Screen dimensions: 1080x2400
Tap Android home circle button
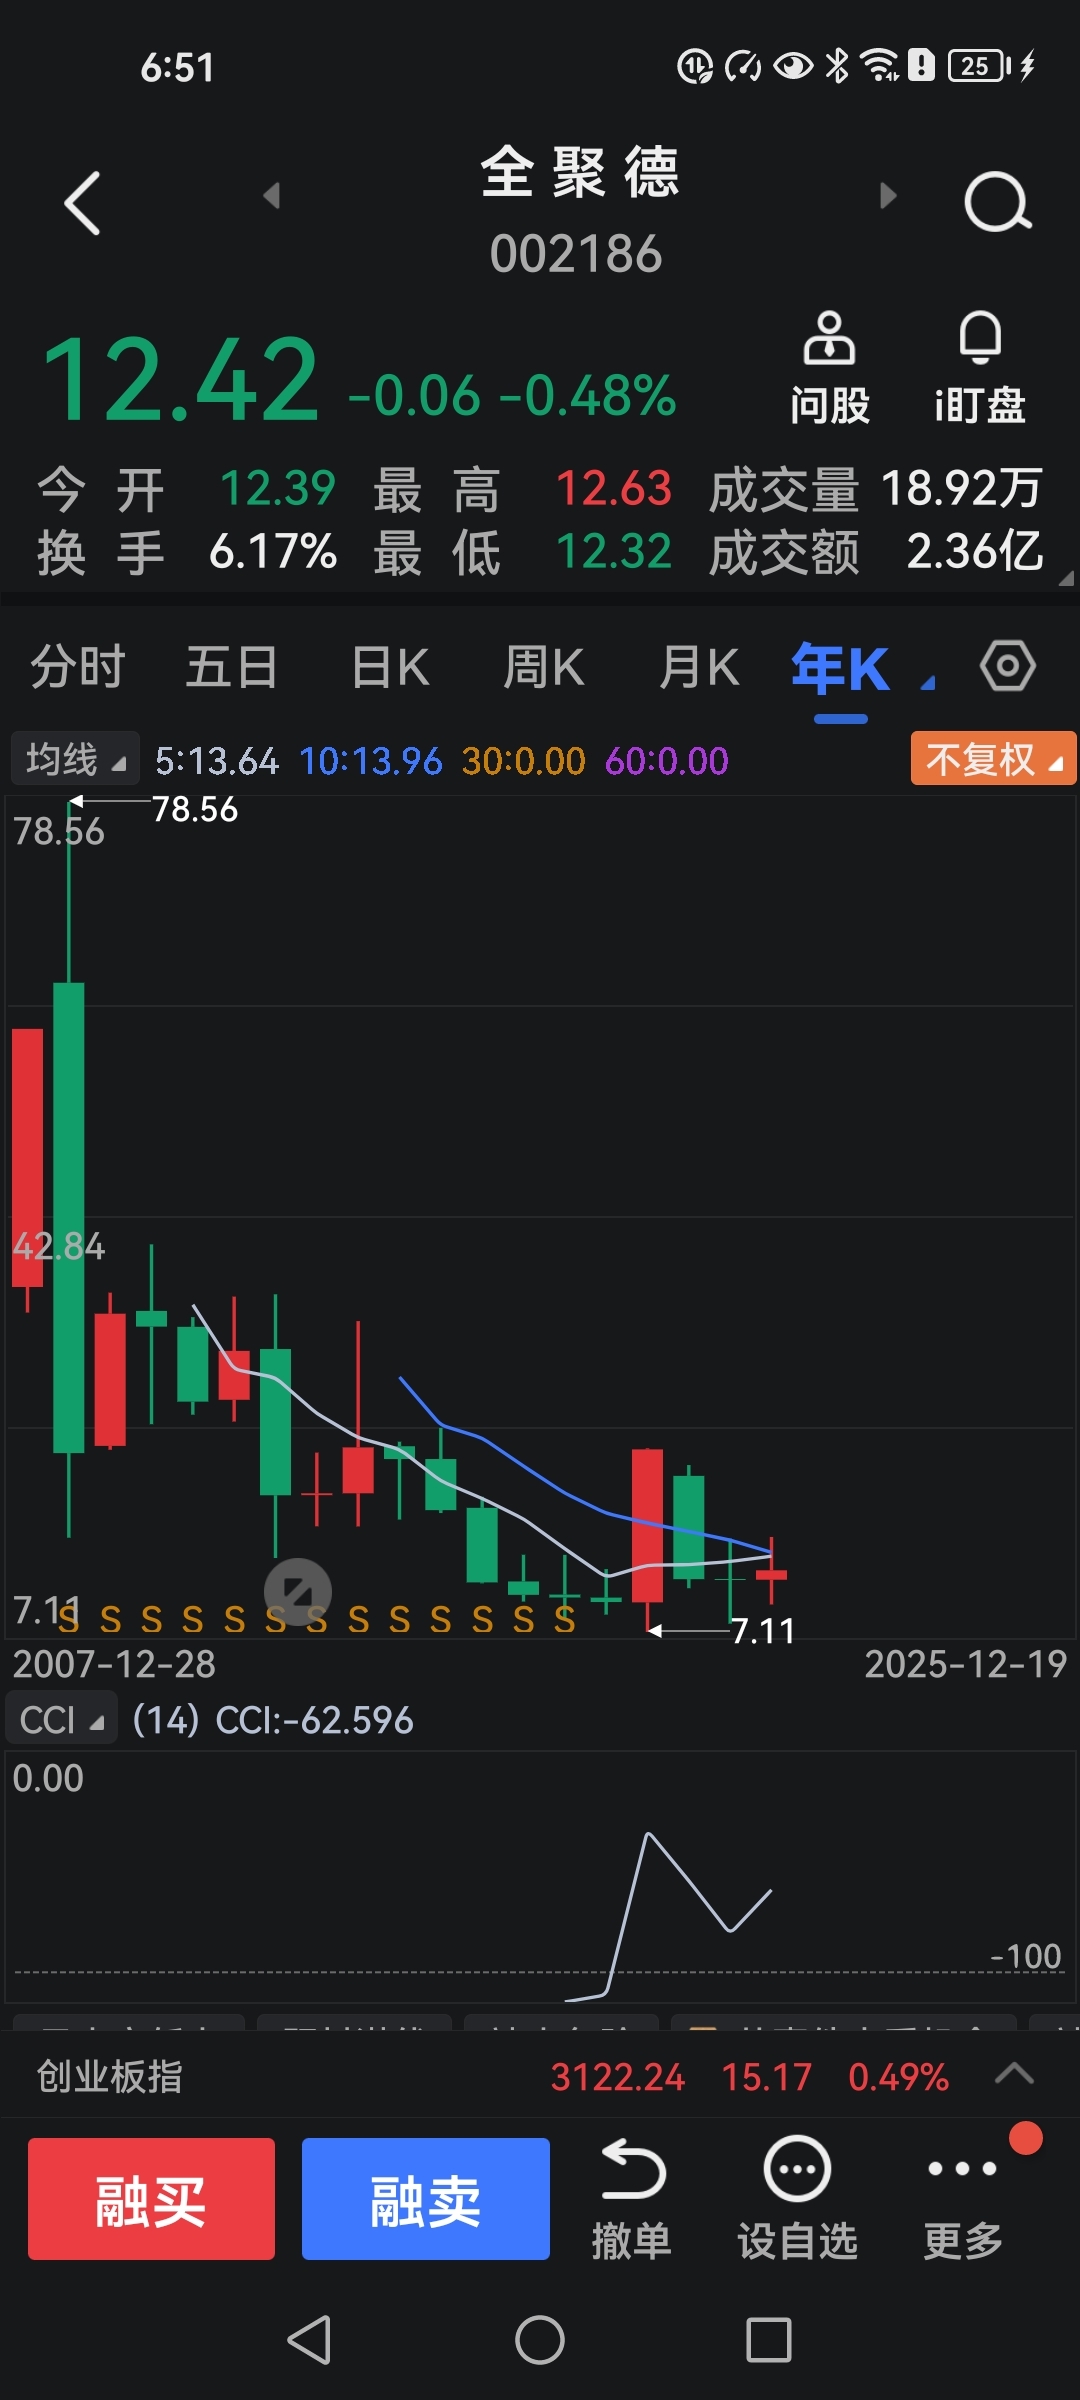tap(540, 2340)
